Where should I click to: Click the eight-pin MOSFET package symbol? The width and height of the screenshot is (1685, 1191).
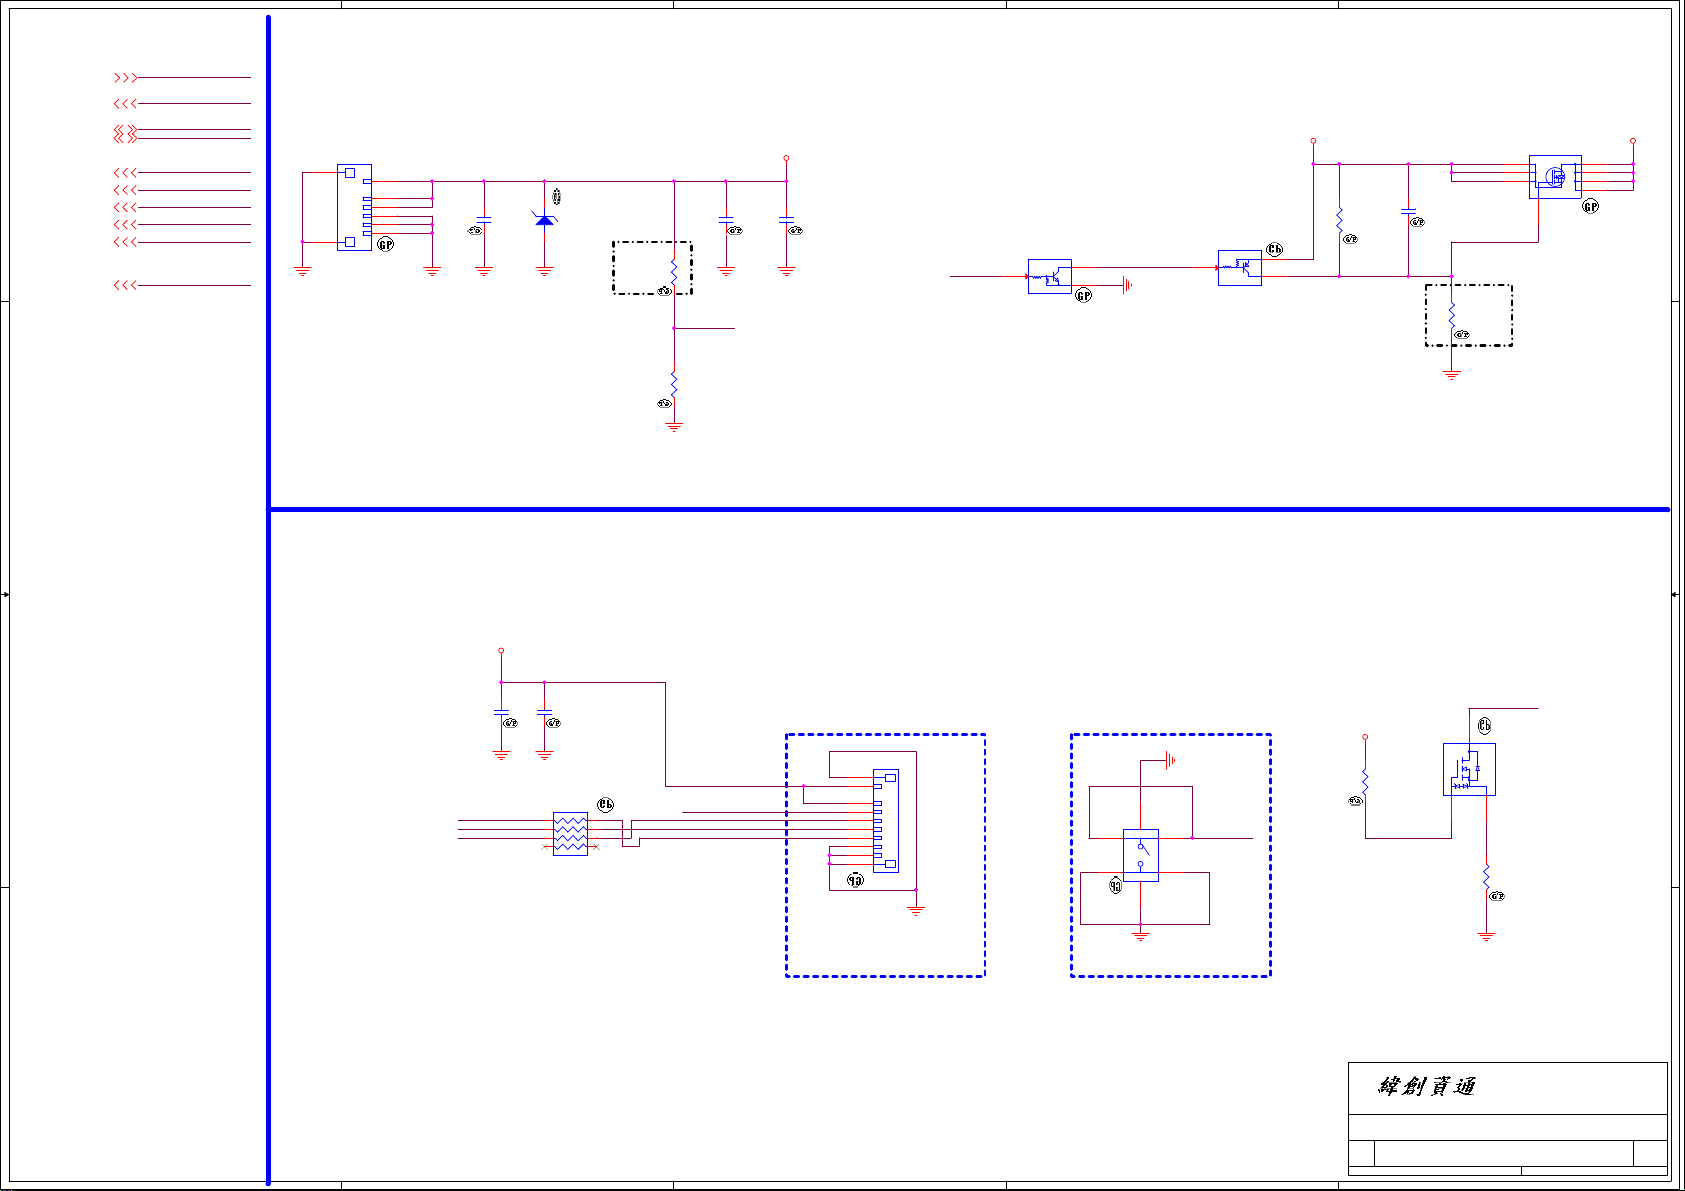(1555, 176)
